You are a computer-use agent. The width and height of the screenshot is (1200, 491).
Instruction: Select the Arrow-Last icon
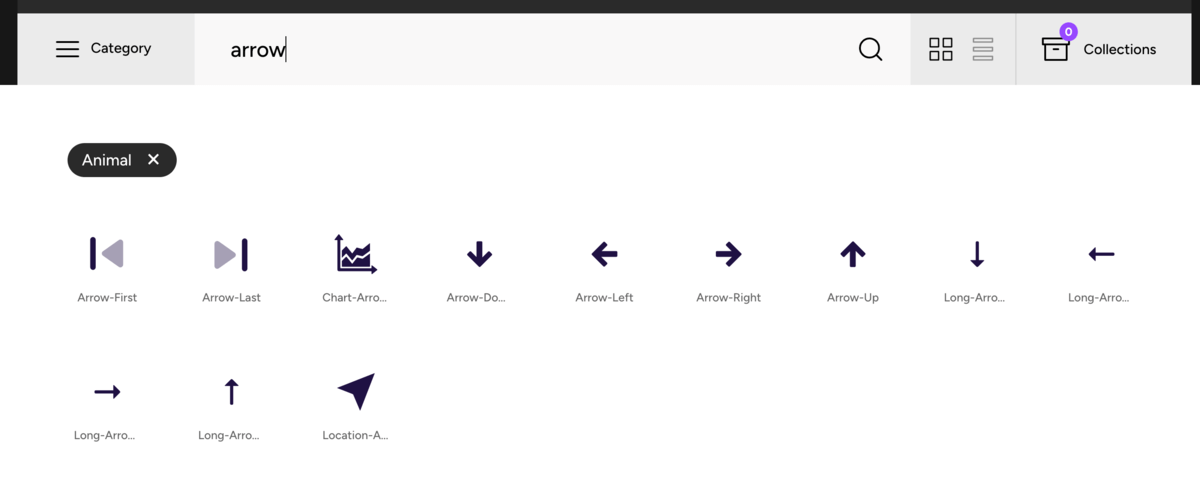coord(231,254)
